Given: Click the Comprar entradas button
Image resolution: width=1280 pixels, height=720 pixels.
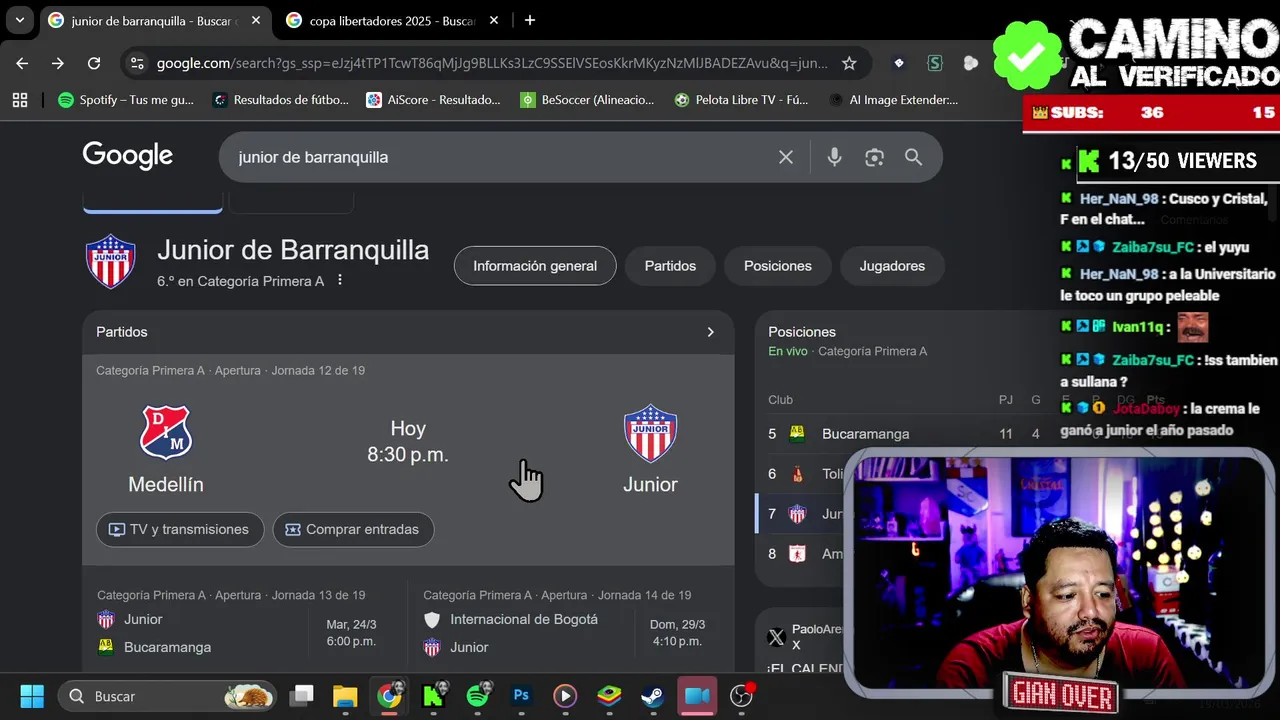Looking at the screenshot, I should [x=353, y=529].
